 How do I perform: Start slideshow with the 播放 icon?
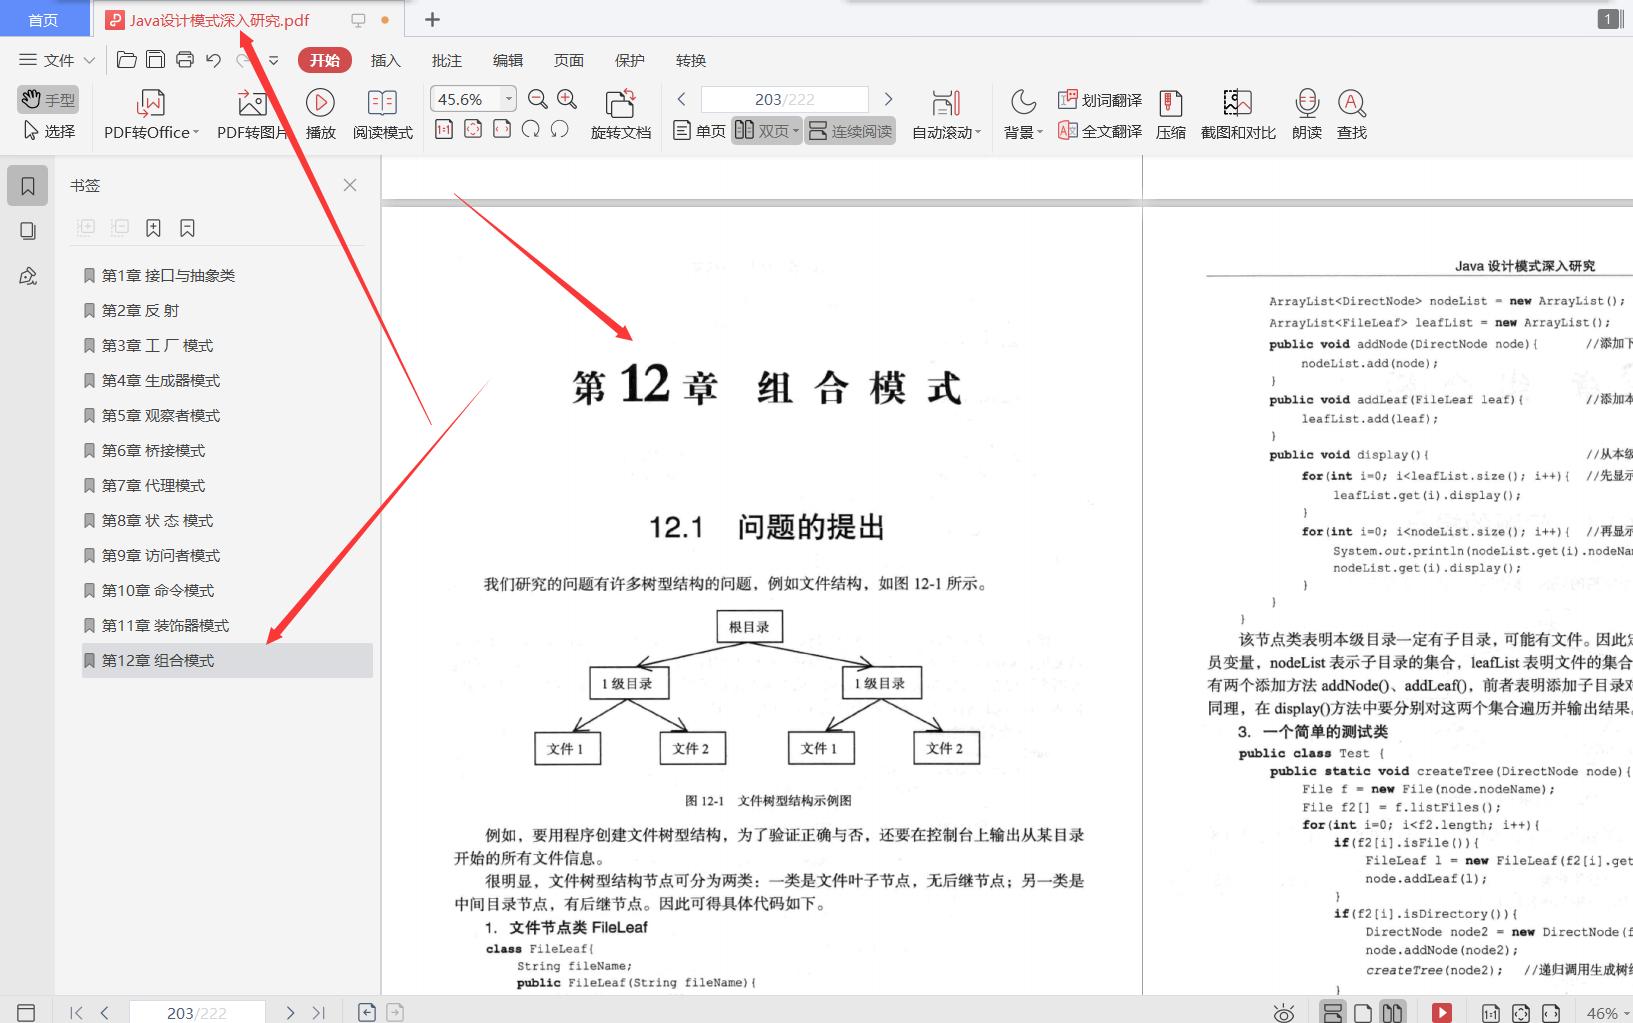(319, 113)
